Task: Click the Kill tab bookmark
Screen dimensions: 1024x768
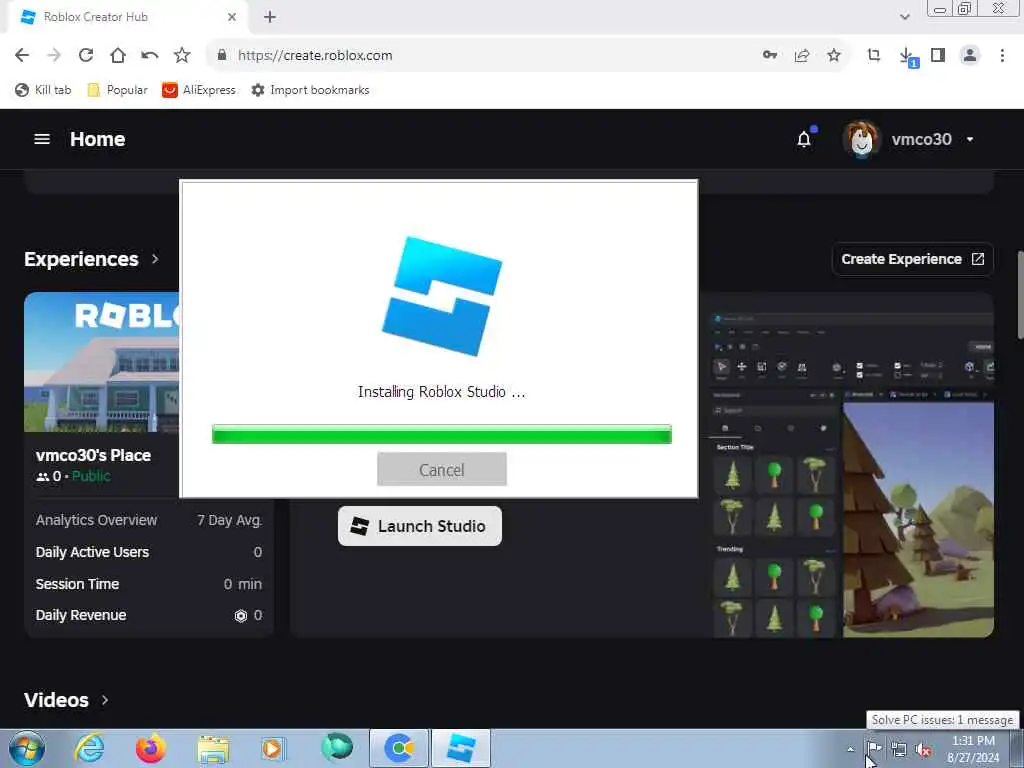Action: [x=43, y=90]
